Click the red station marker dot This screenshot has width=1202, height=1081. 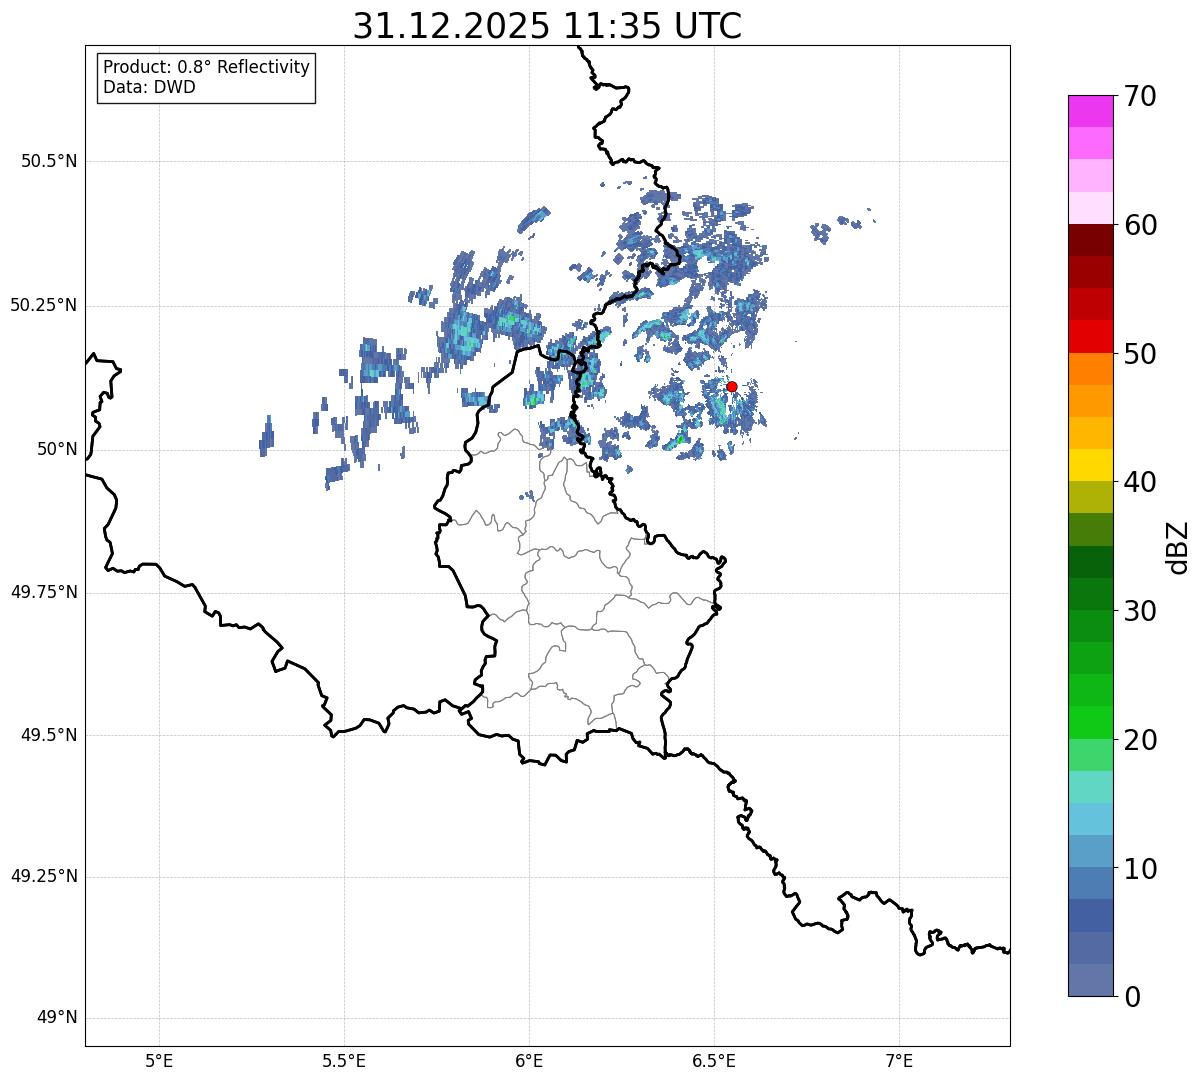(731, 386)
